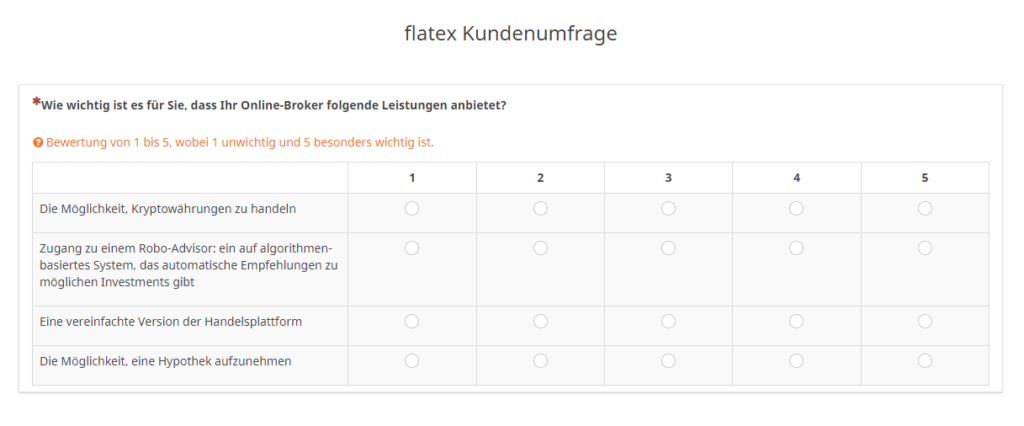This screenshot has height=426, width=1024.
Task: Click the orange help question-mark icon
Action: coord(38,142)
